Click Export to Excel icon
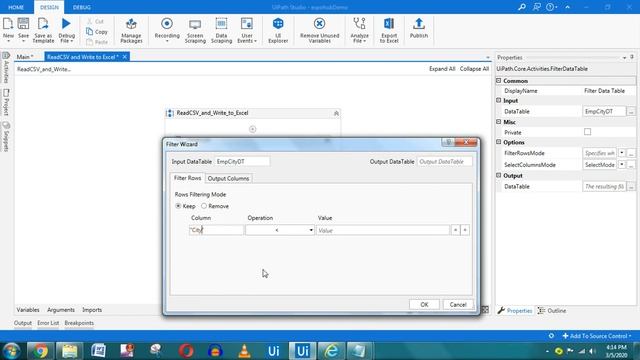This screenshot has width=640, height=360. pyautogui.click(x=389, y=24)
